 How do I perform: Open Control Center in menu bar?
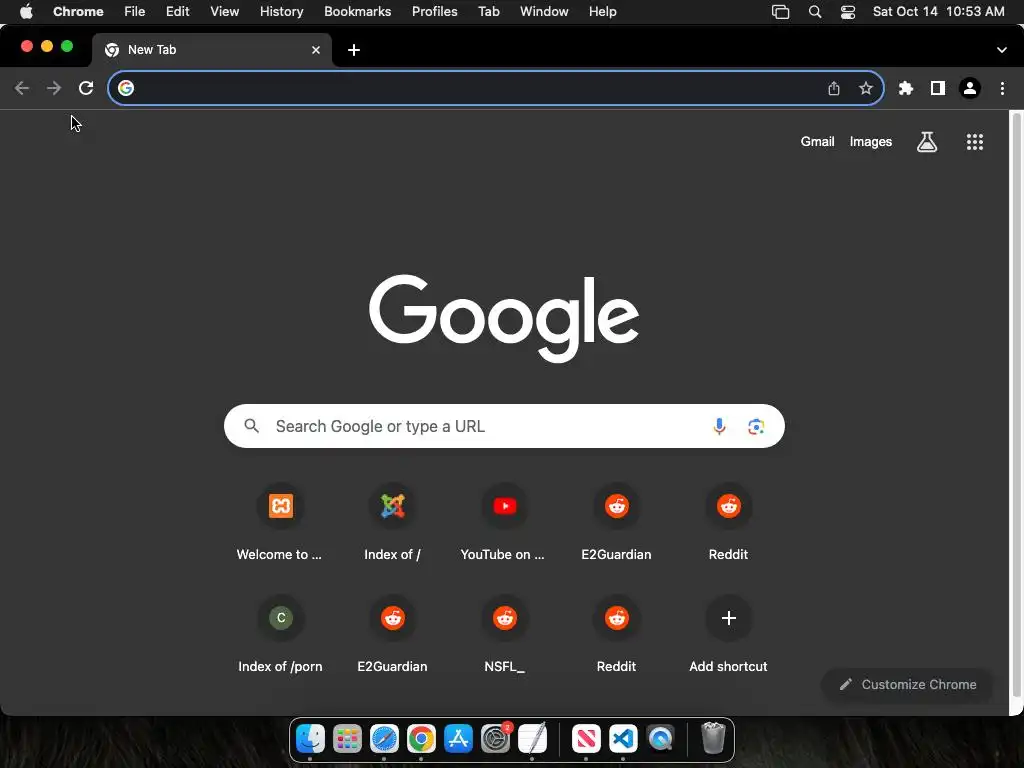pyautogui.click(x=848, y=12)
